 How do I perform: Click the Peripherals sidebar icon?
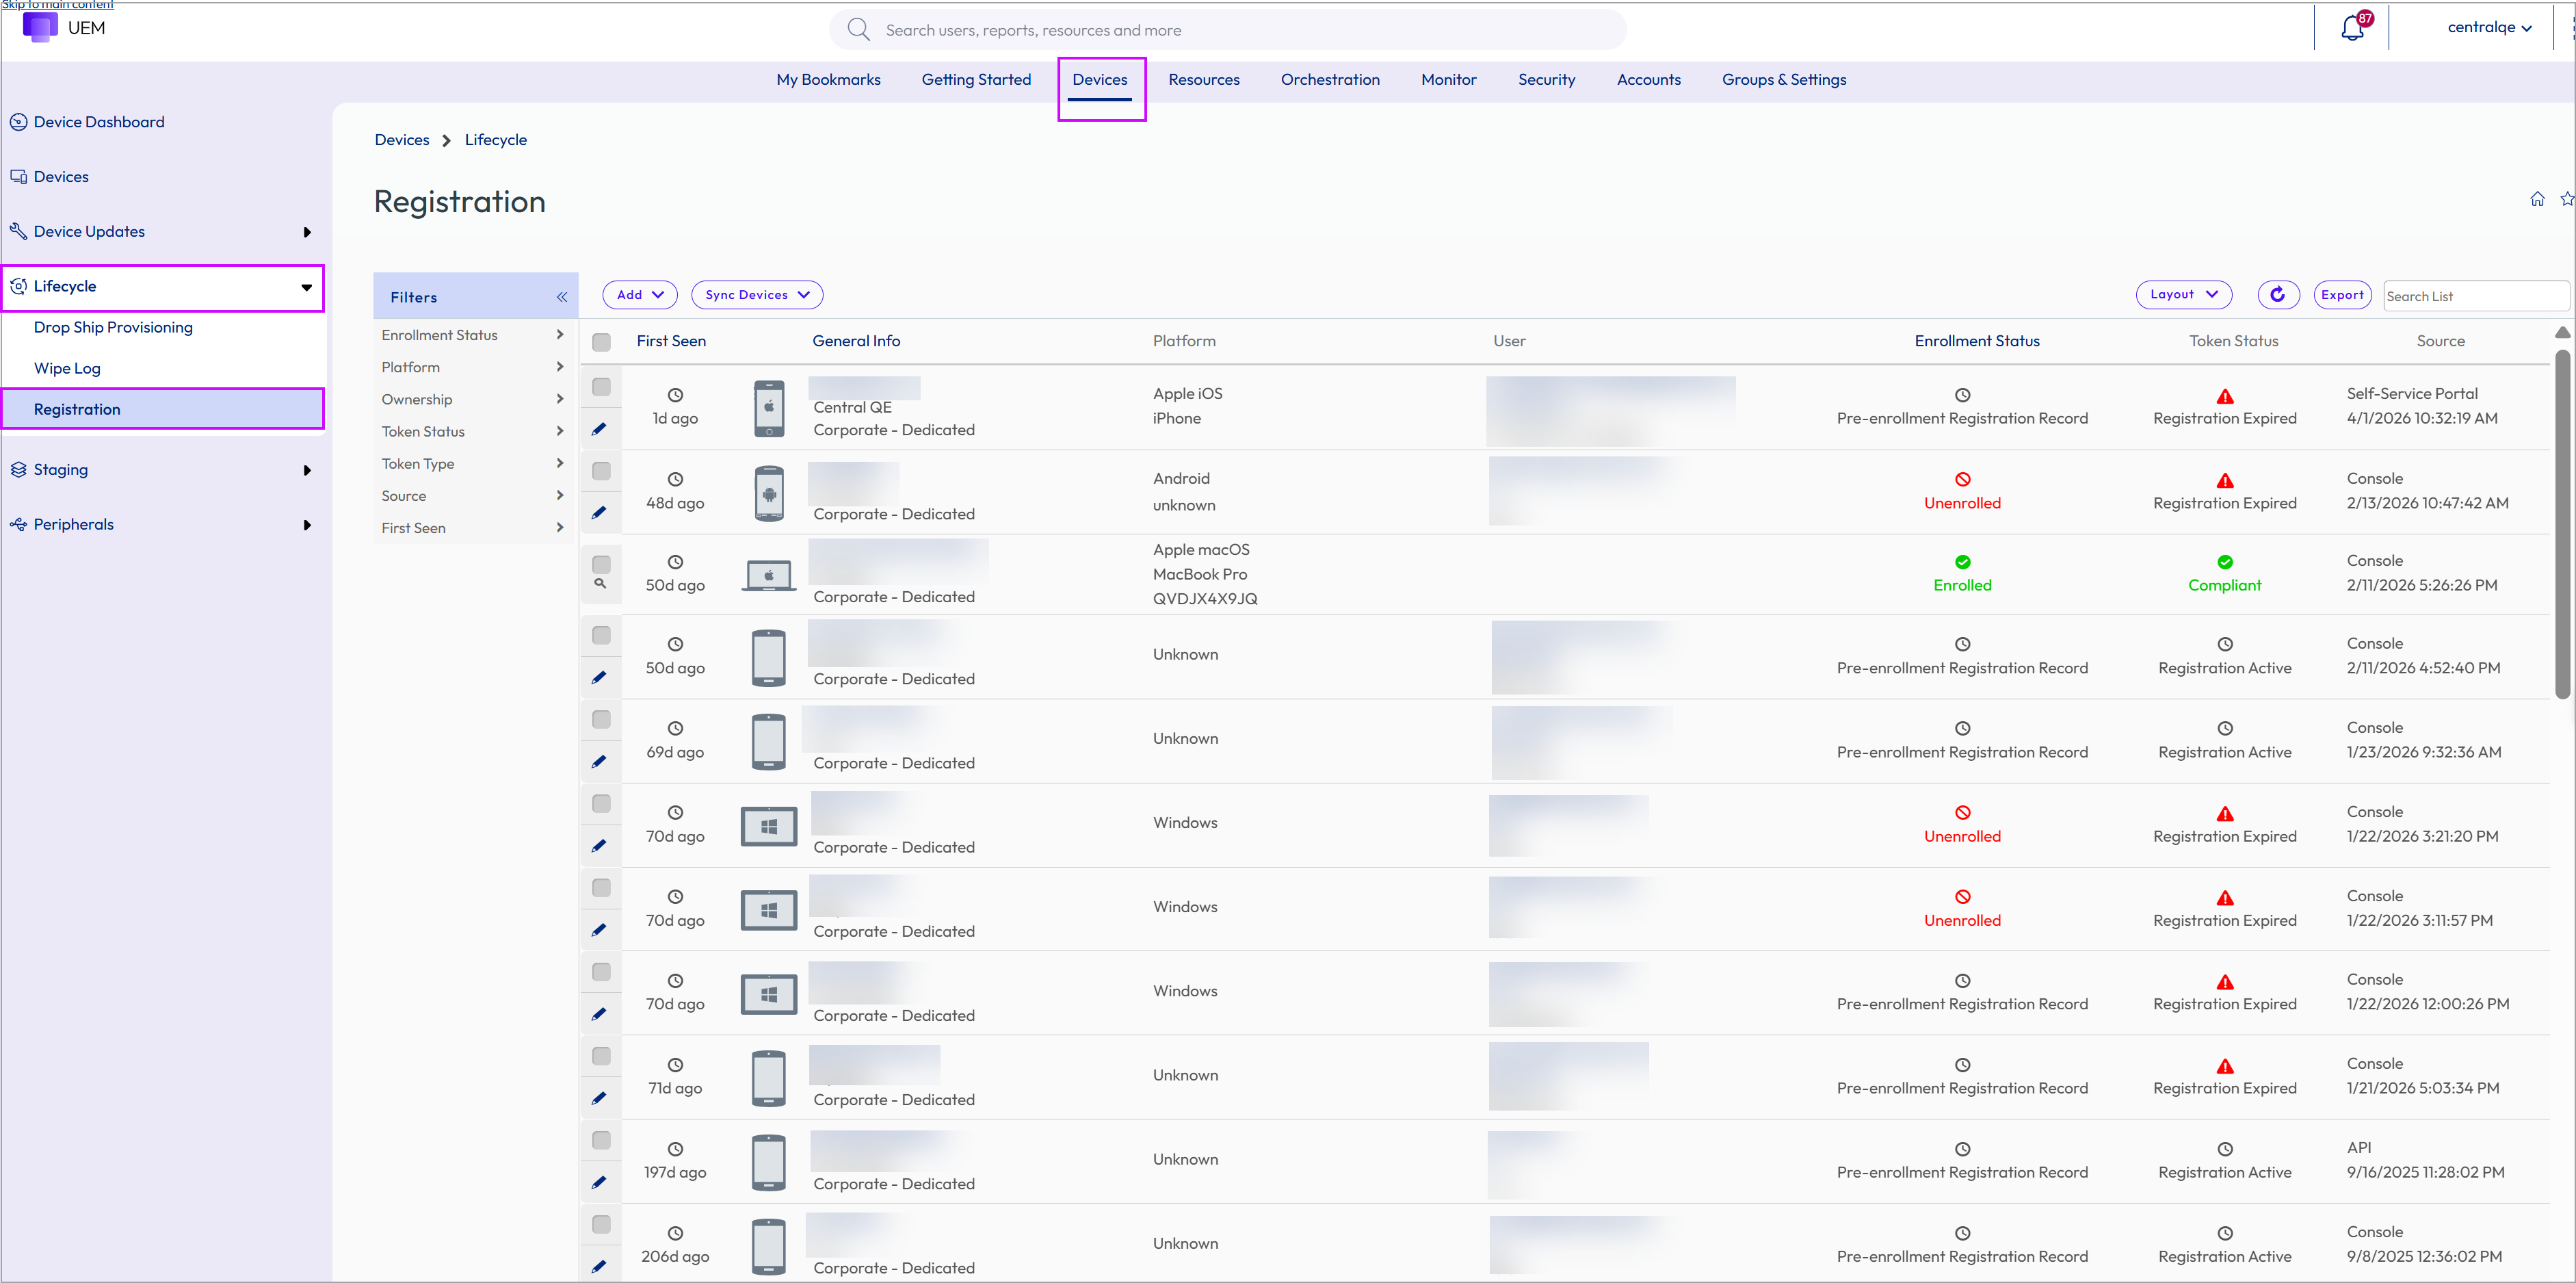[x=19, y=524]
